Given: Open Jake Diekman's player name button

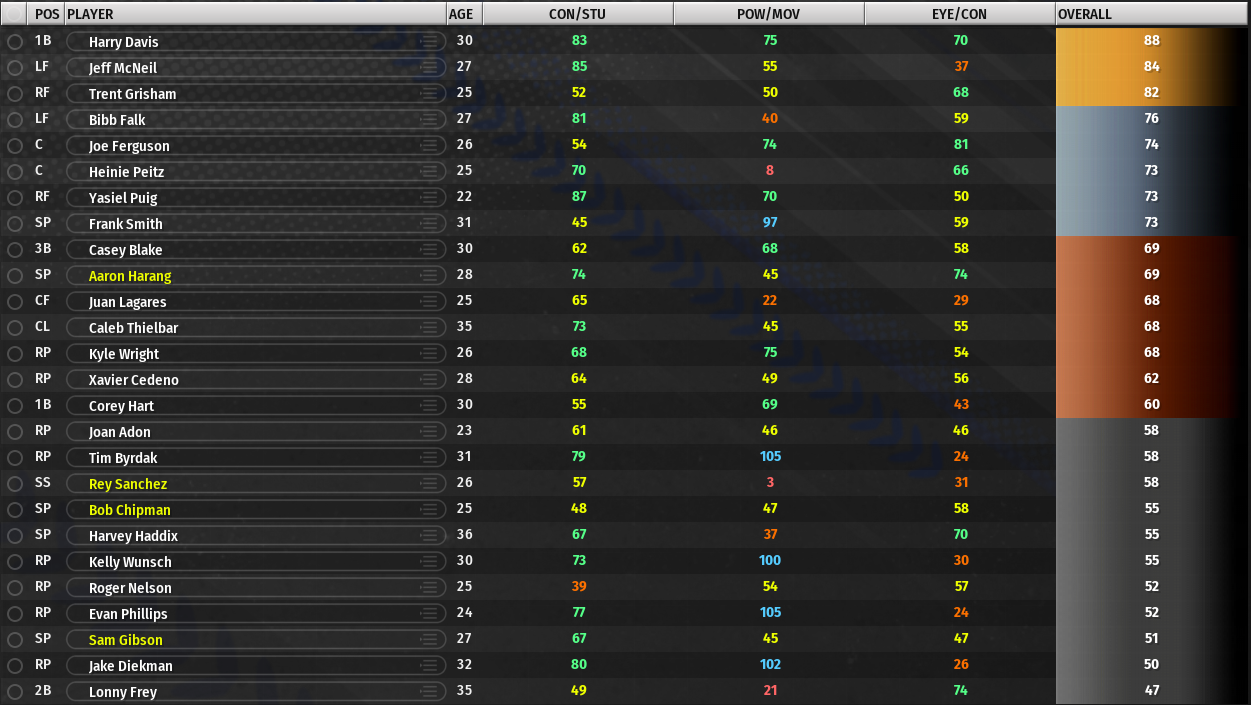Looking at the screenshot, I should [x=256, y=665].
